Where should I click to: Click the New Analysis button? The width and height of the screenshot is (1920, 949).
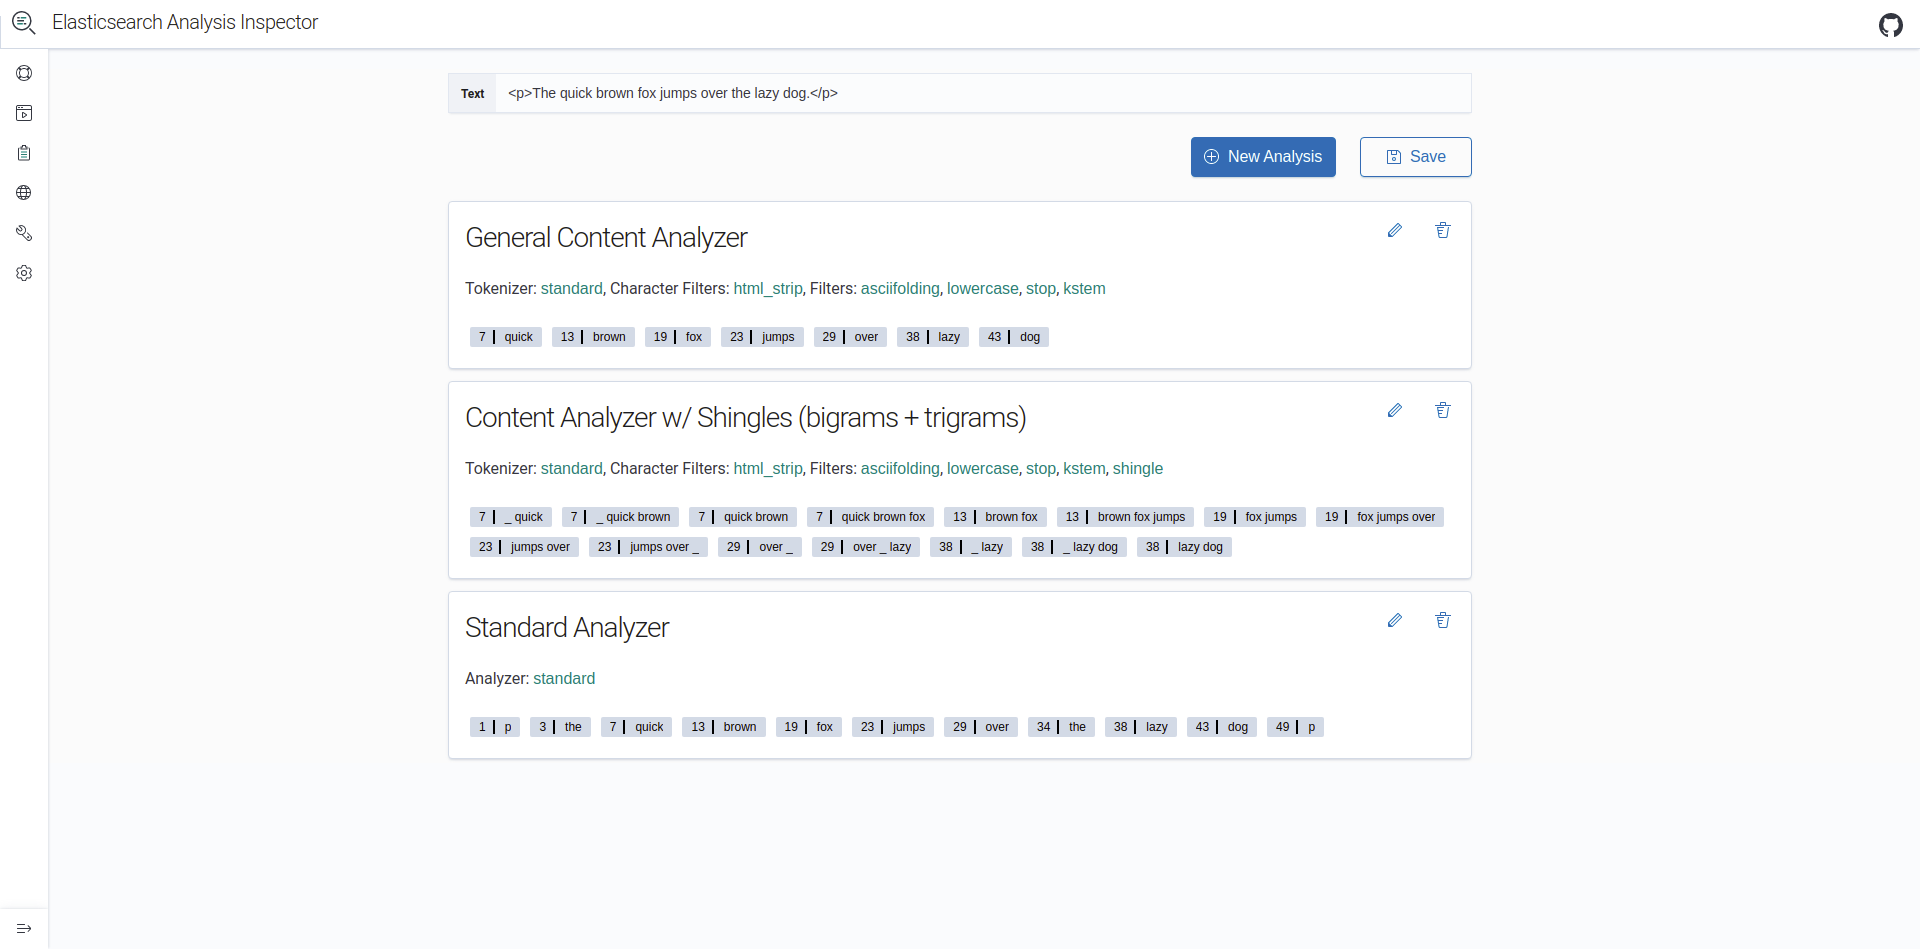pyautogui.click(x=1262, y=157)
